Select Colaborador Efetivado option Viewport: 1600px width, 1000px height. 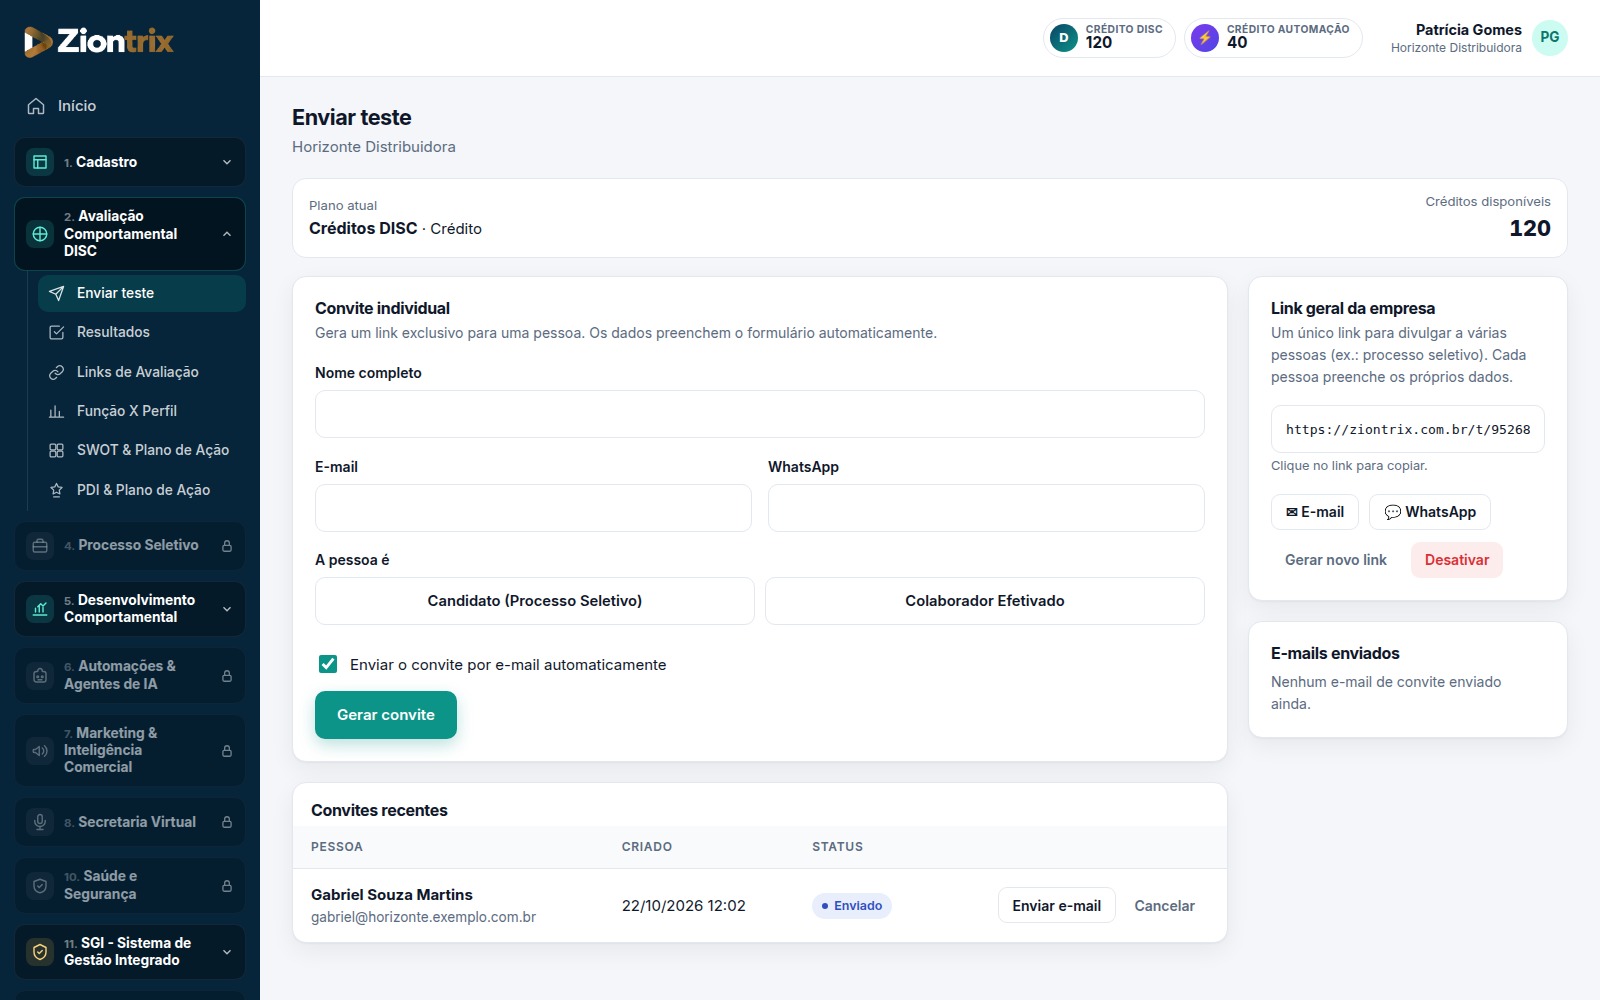[x=985, y=601]
